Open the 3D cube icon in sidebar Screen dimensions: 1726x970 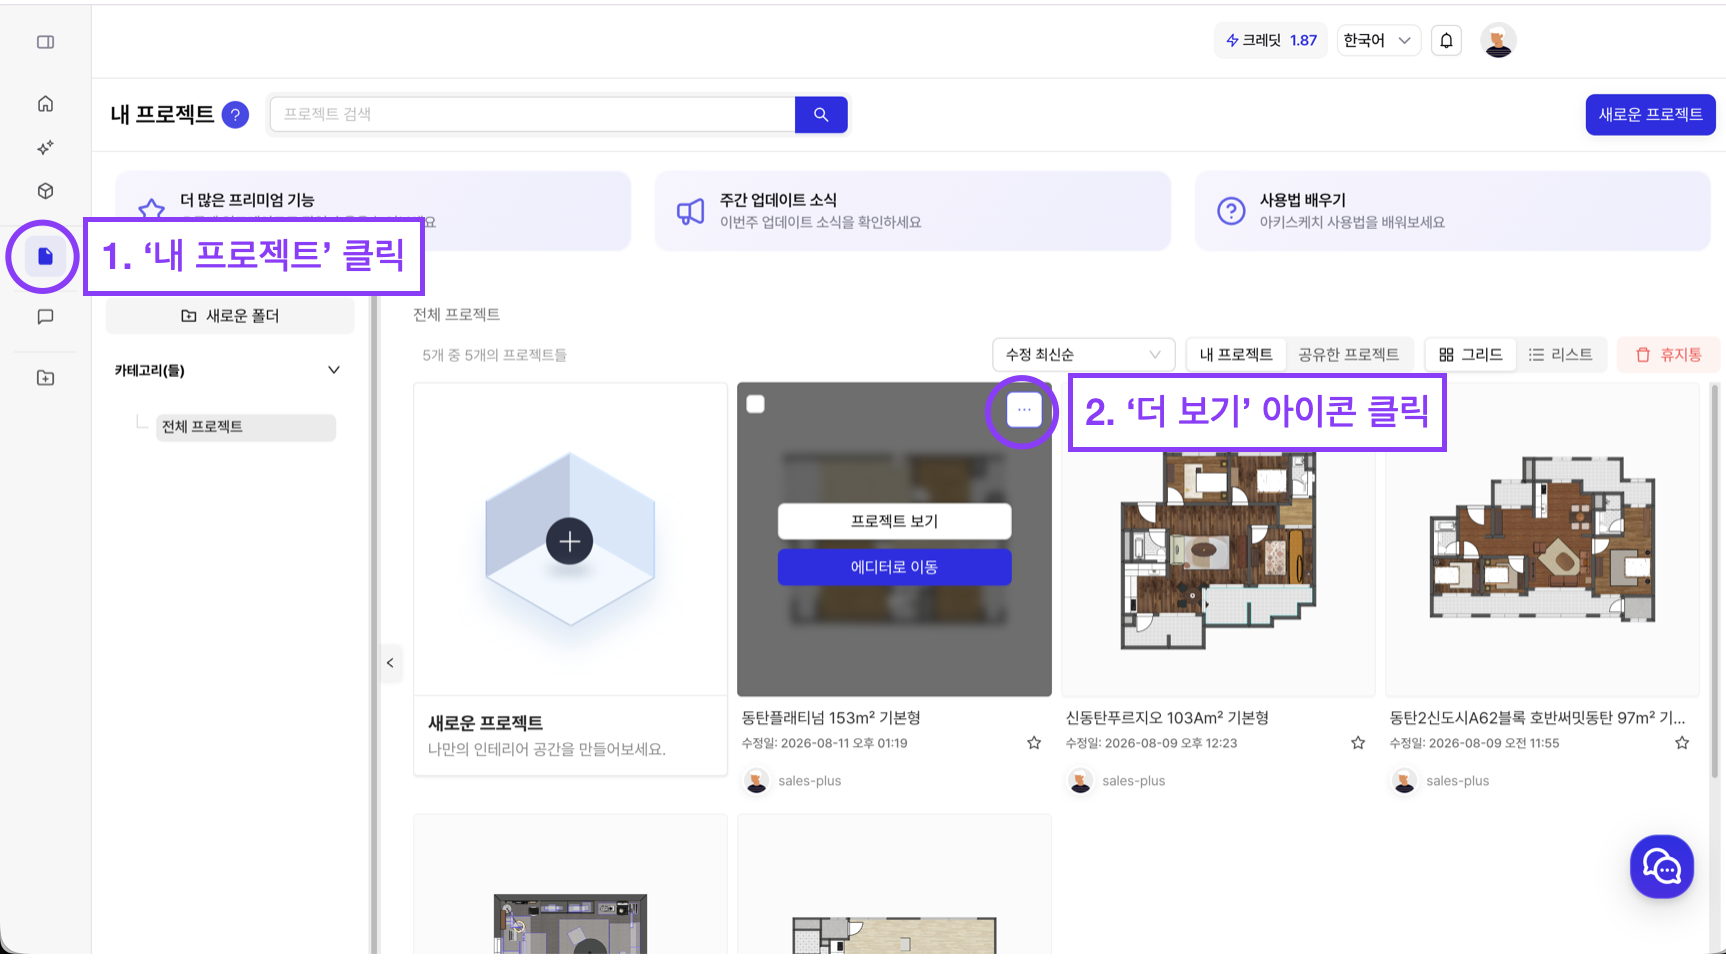(45, 191)
